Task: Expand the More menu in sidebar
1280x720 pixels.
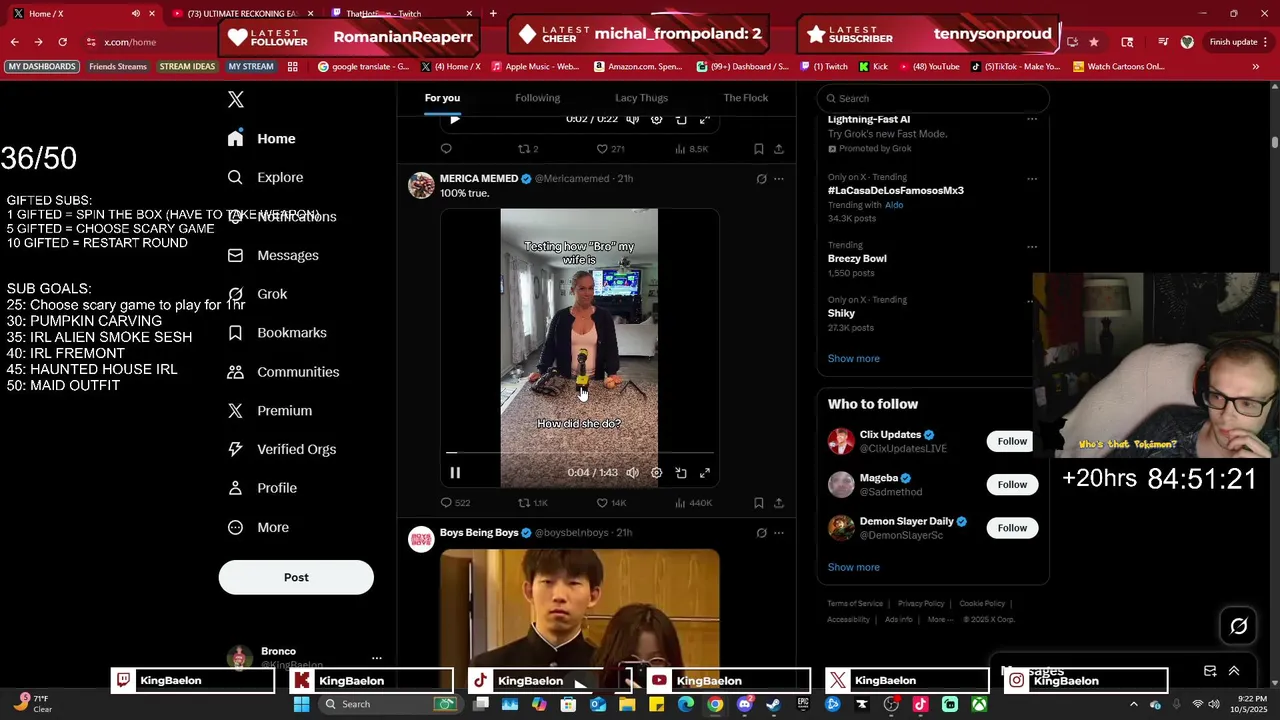Action: click(x=258, y=527)
